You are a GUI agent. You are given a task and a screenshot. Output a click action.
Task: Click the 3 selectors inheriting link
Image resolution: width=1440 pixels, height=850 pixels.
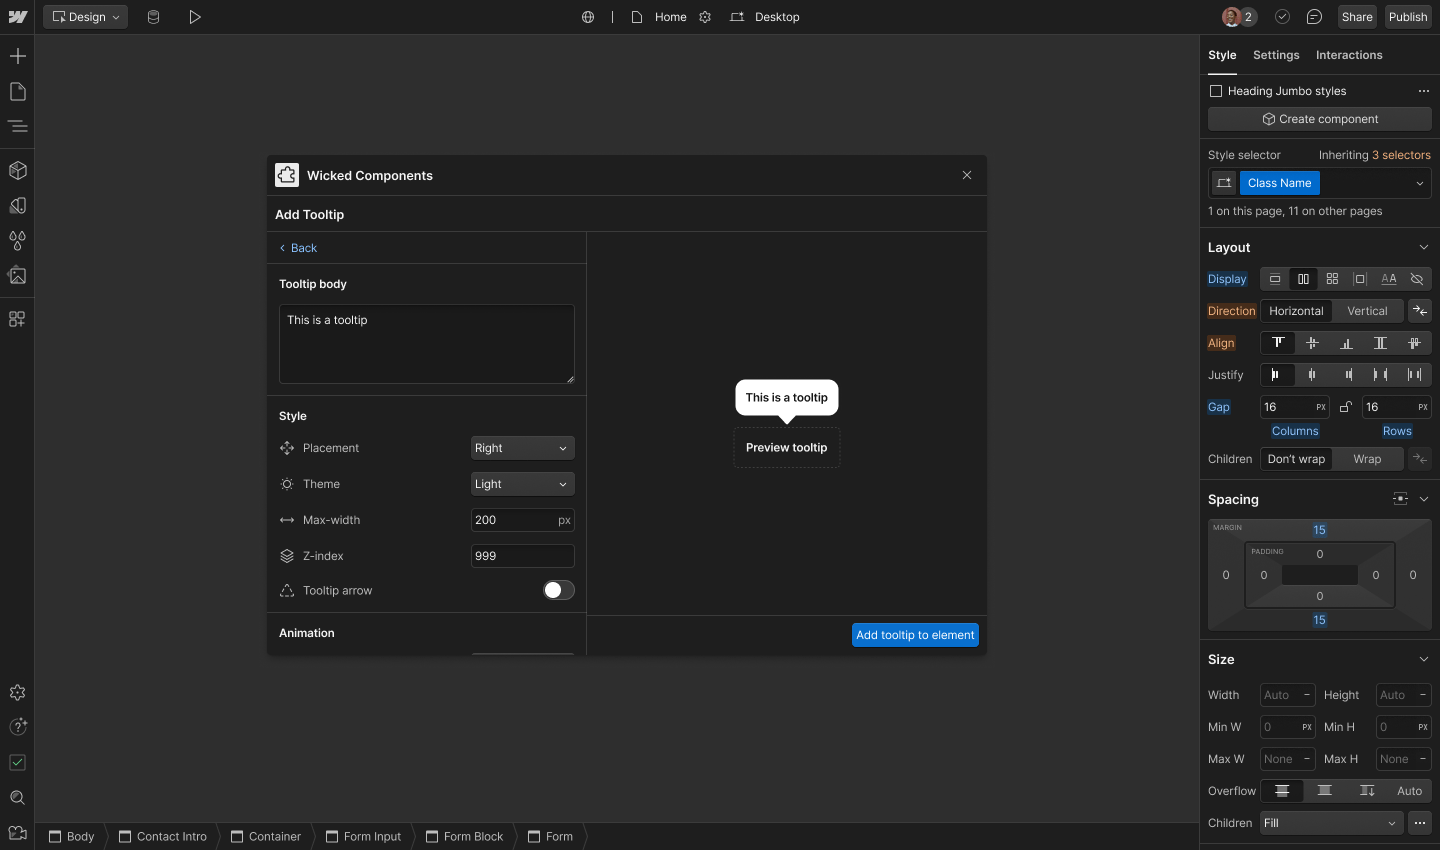(1401, 155)
